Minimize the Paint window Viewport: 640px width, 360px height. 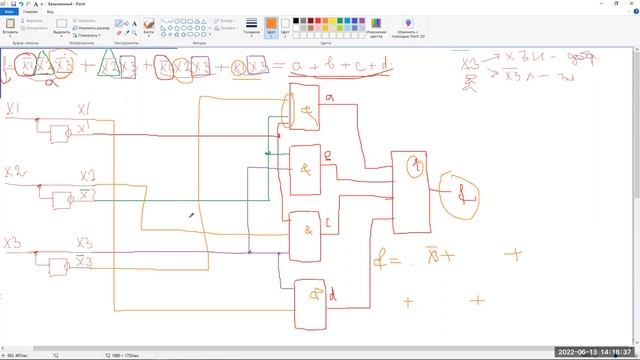point(602,3)
